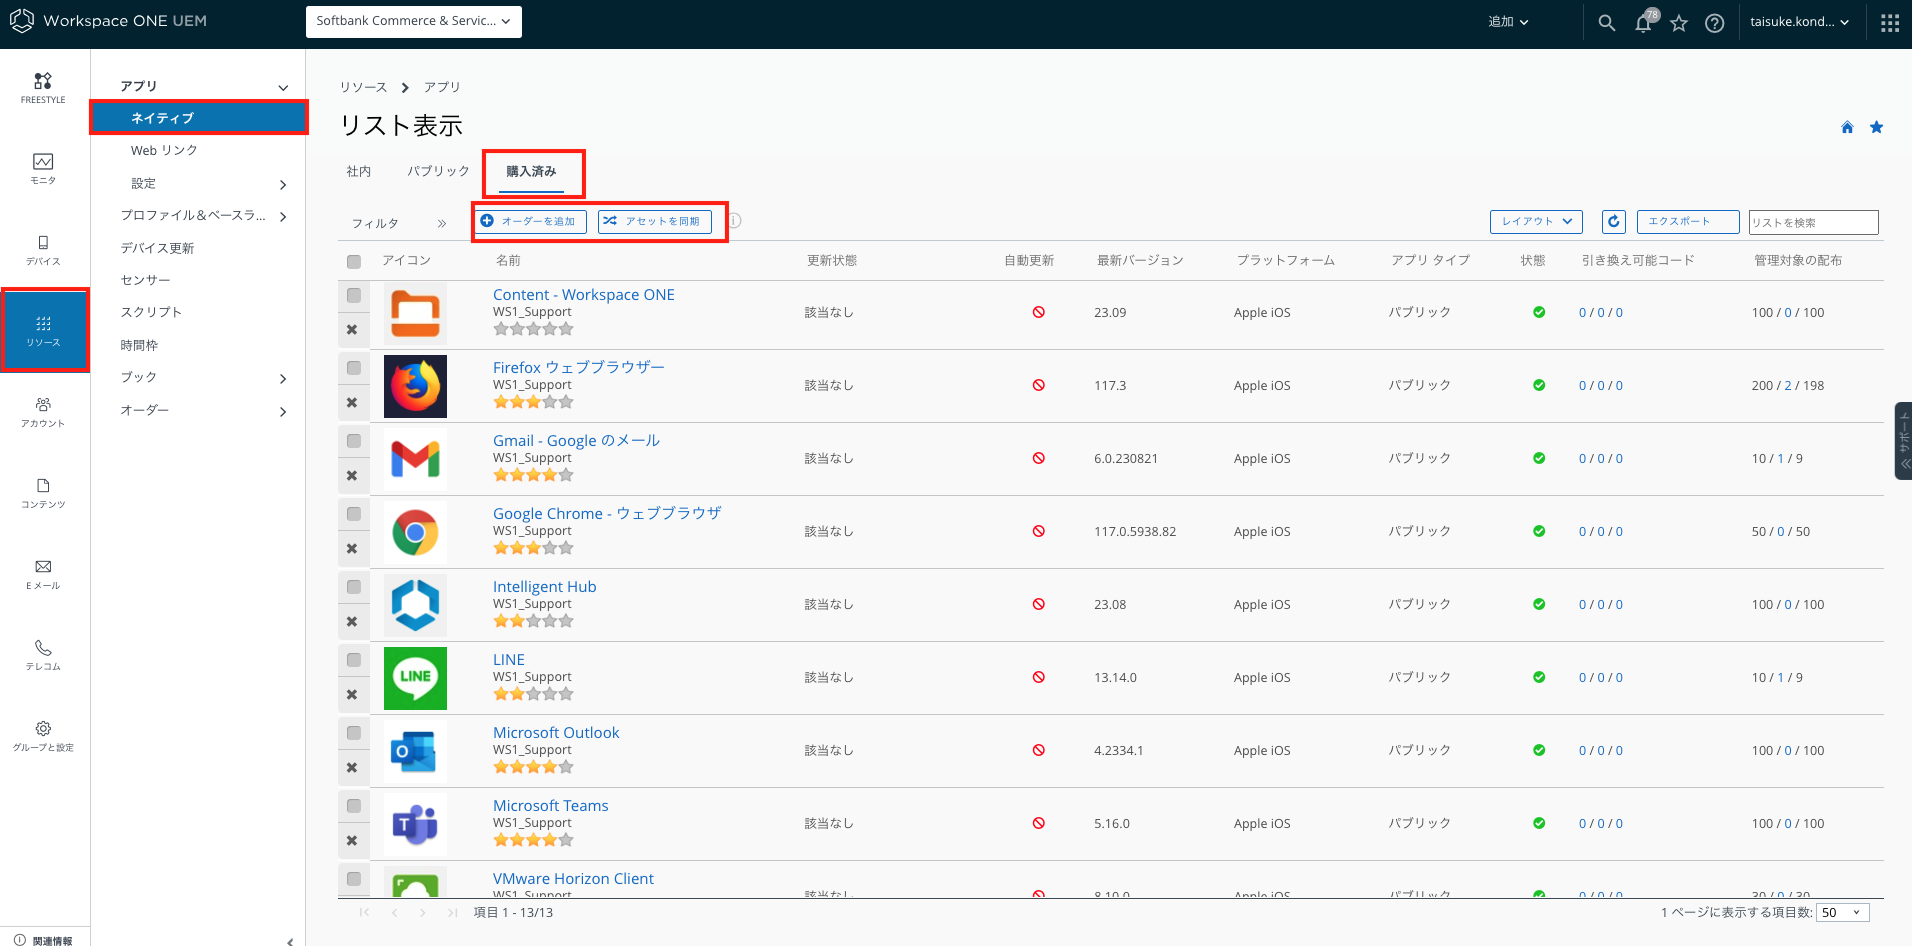Click the エクスポート export button
Screen dimensions: 1912x946
coord(1687,221)
